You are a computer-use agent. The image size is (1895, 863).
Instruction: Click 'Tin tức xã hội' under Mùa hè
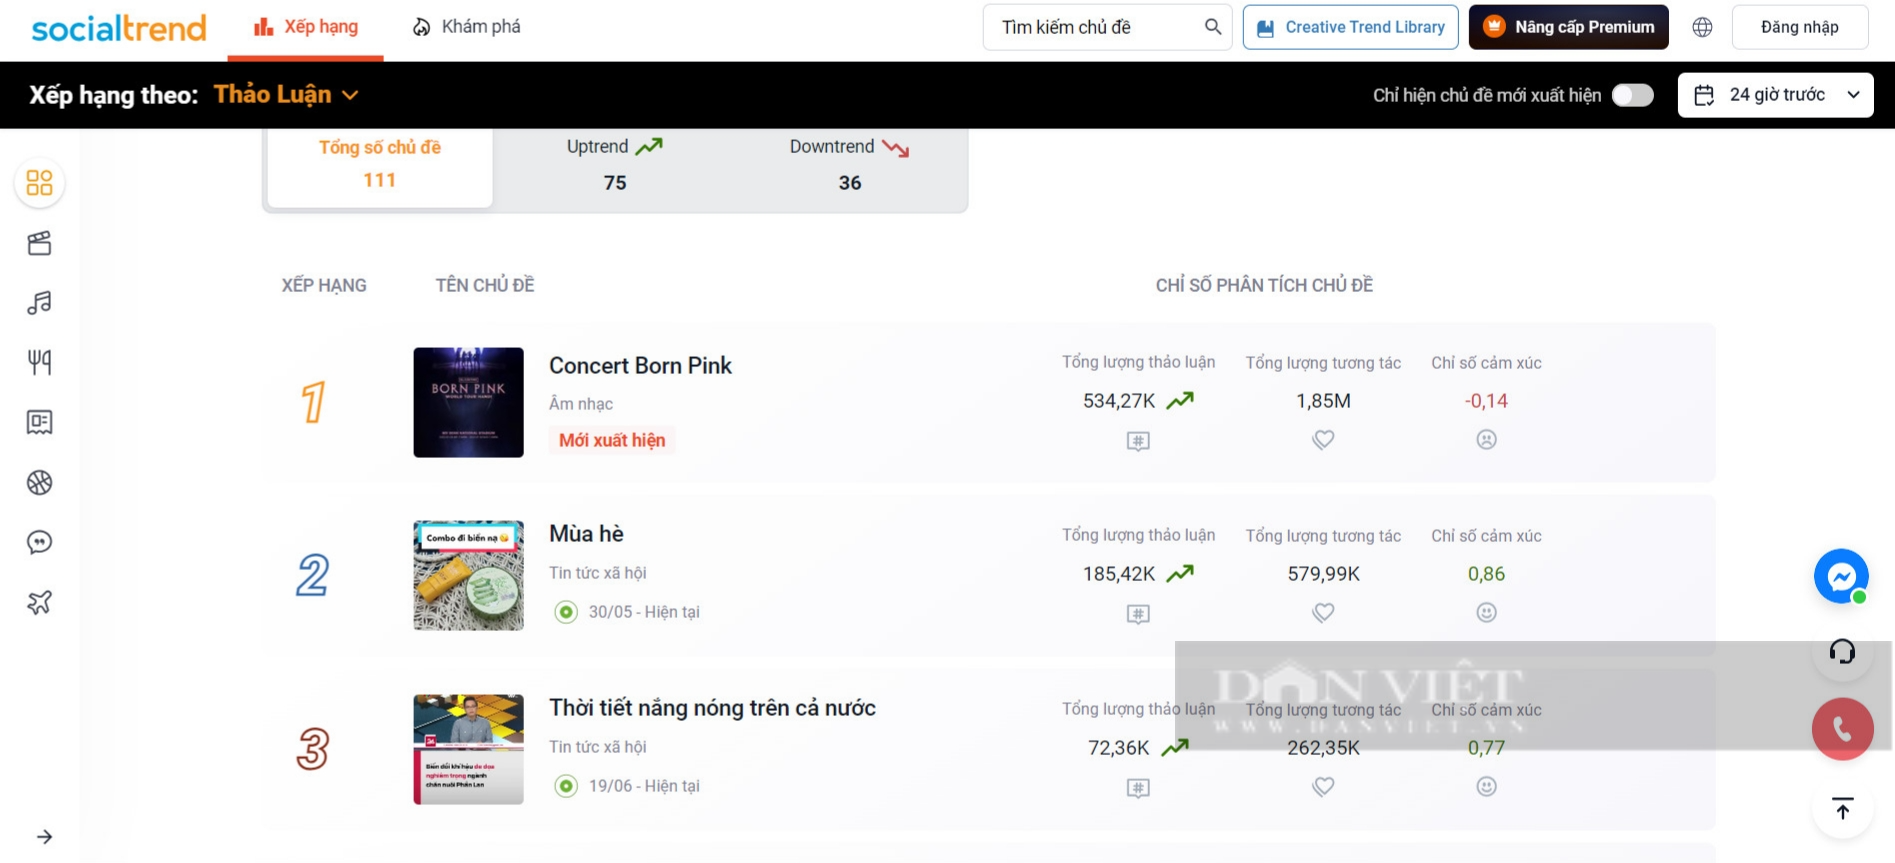(x=598, y=573)
